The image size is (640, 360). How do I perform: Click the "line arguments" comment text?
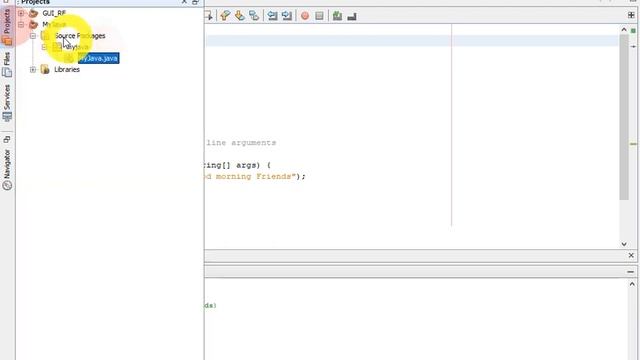coord(241,143)
